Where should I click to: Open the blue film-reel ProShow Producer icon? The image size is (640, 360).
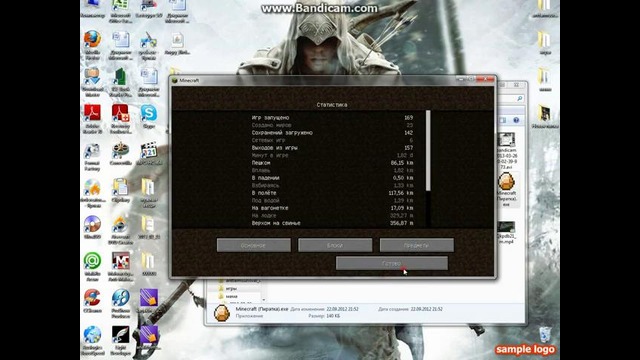120,302
